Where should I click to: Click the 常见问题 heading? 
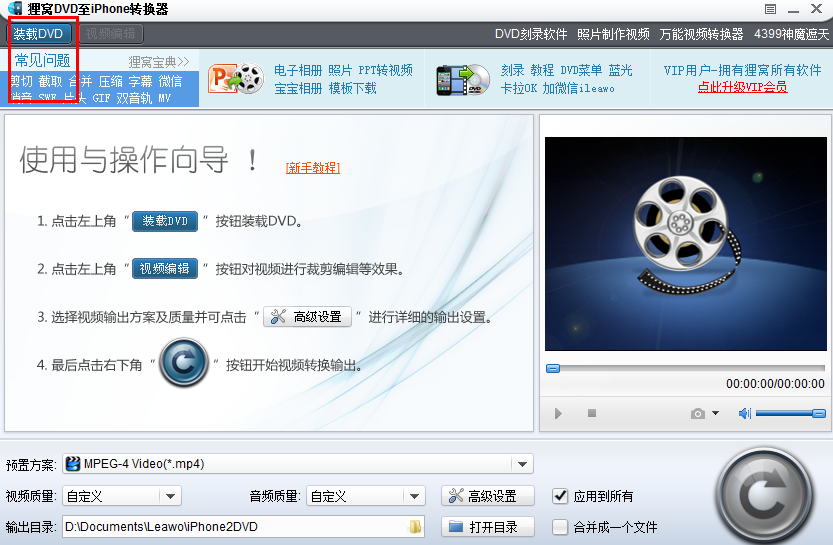[42, 61]
